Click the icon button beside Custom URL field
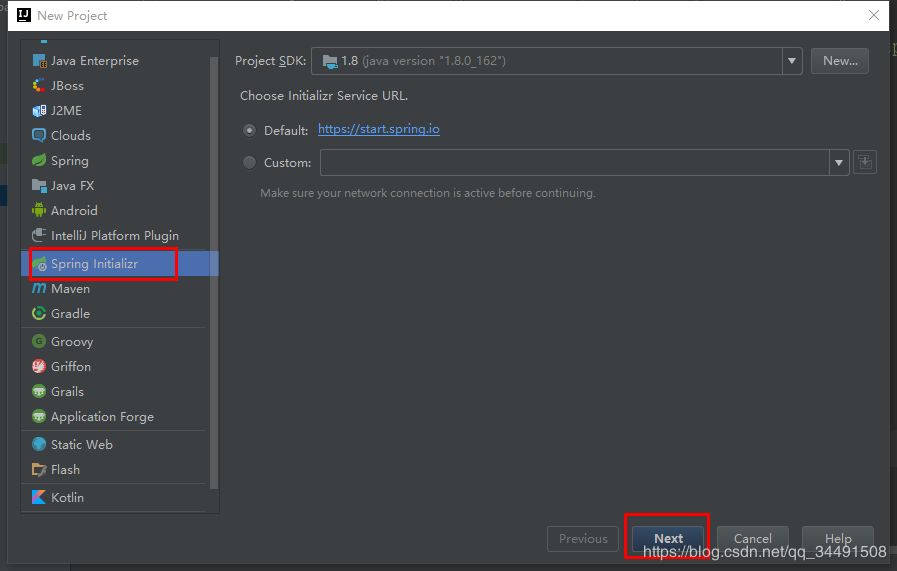This screenshot has height=571, width=897. (x=865, y=162)
